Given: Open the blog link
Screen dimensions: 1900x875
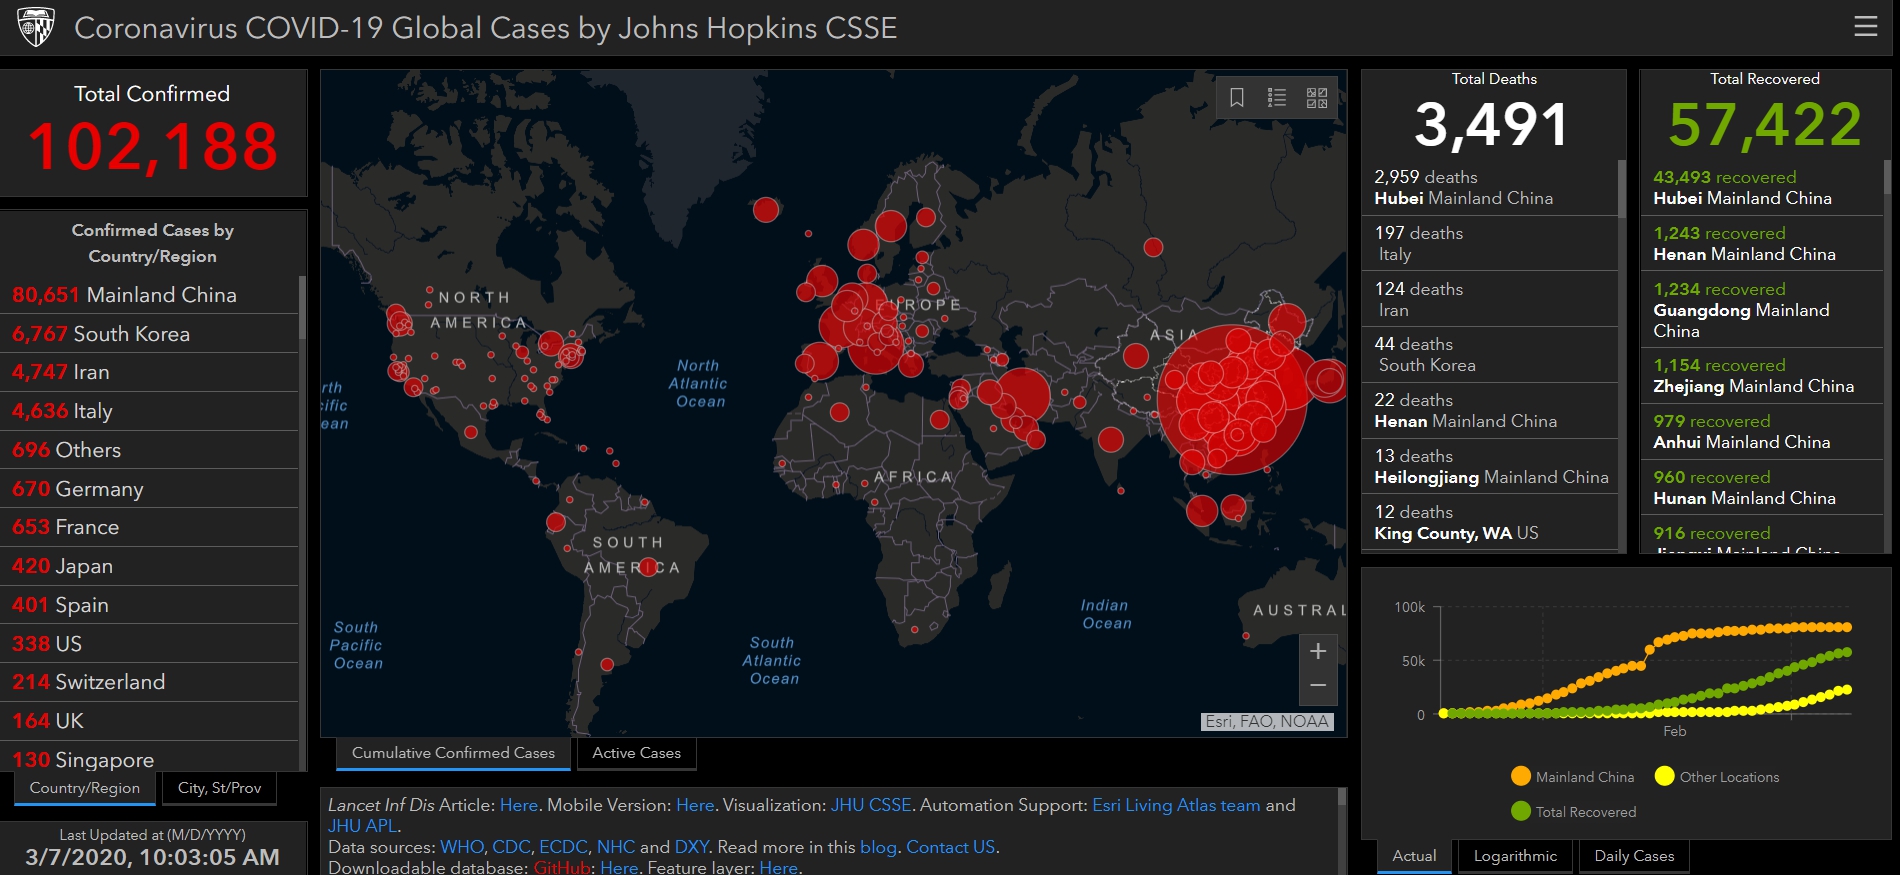Looking at the screenshot, I should coord(878,847).
